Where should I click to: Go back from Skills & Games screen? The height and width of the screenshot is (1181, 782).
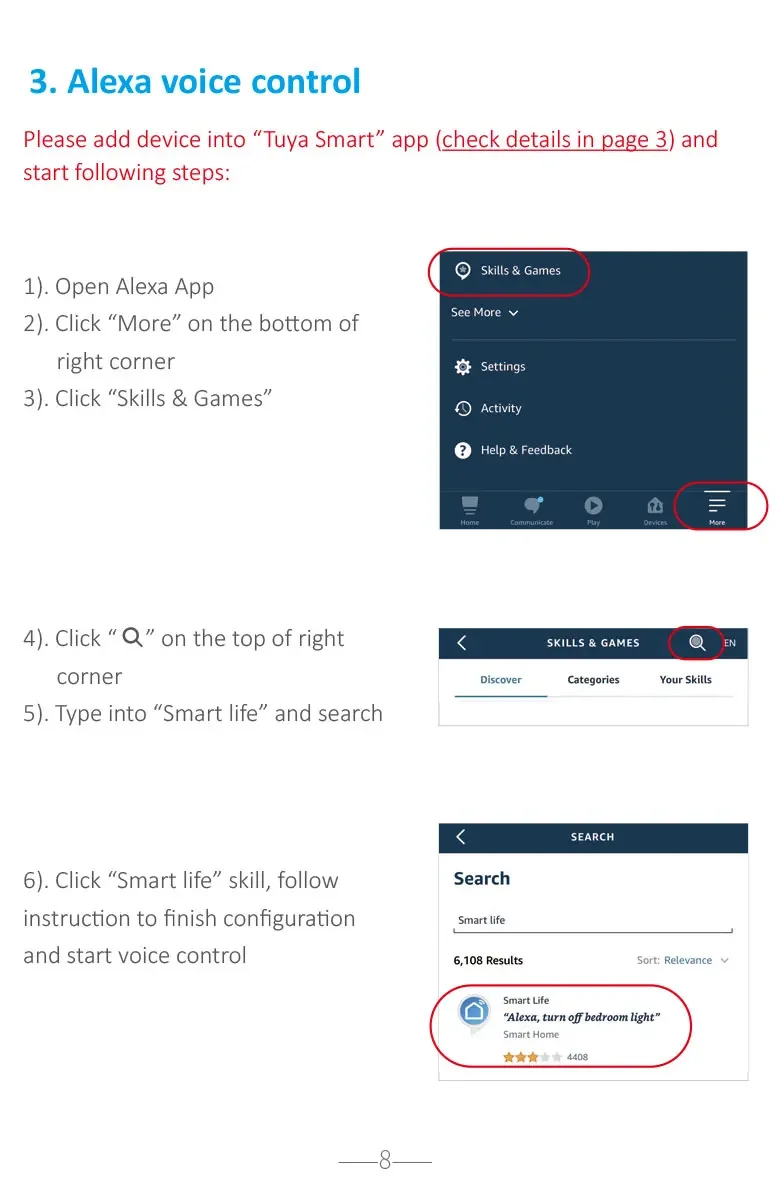tap(462, 642)
